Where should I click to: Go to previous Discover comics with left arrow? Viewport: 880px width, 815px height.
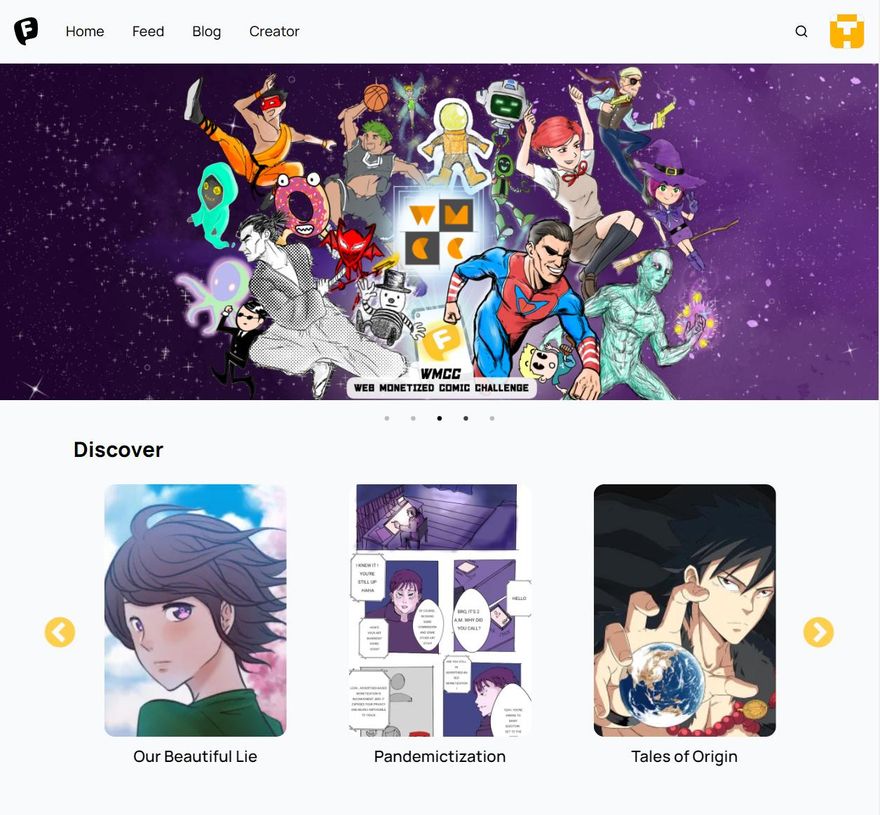pos(60,632)
